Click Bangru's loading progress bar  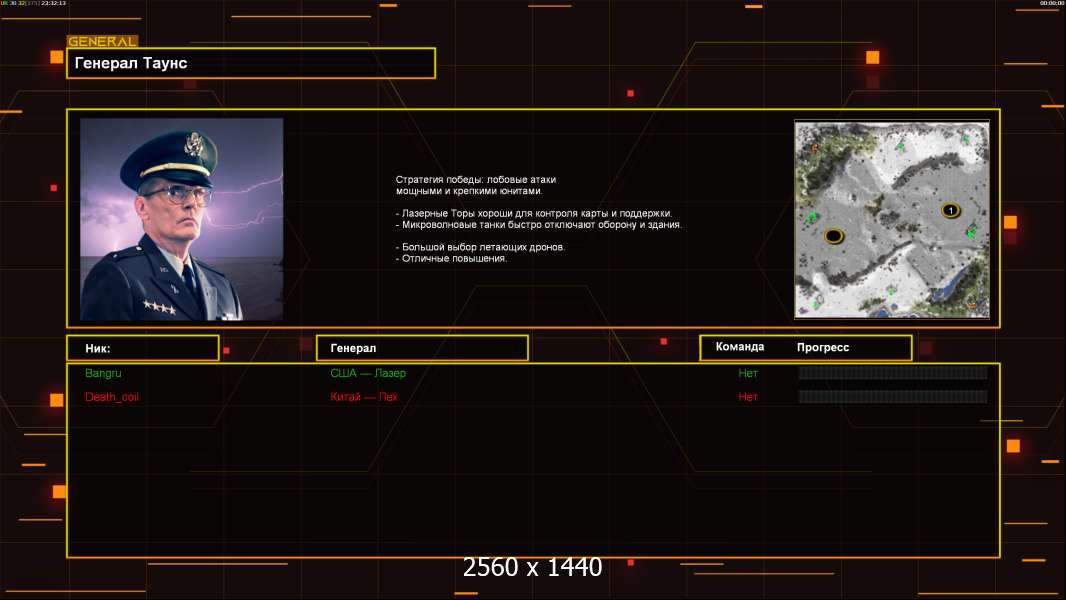892,373
